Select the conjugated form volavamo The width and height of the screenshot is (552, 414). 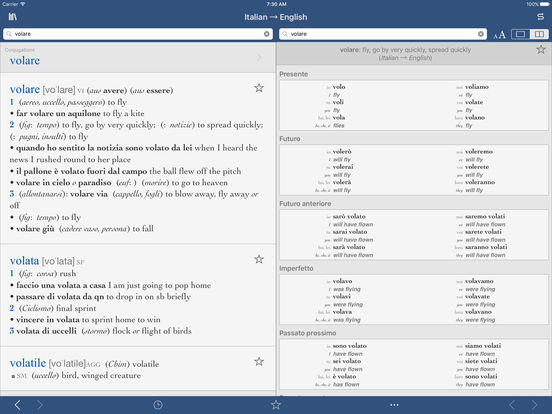[x=479, y=281]
